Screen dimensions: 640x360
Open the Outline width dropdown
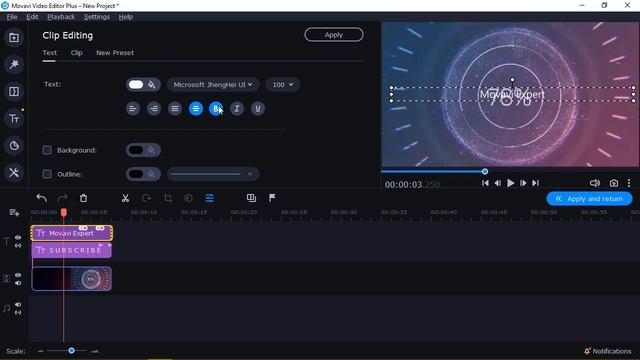click(213, 174)
